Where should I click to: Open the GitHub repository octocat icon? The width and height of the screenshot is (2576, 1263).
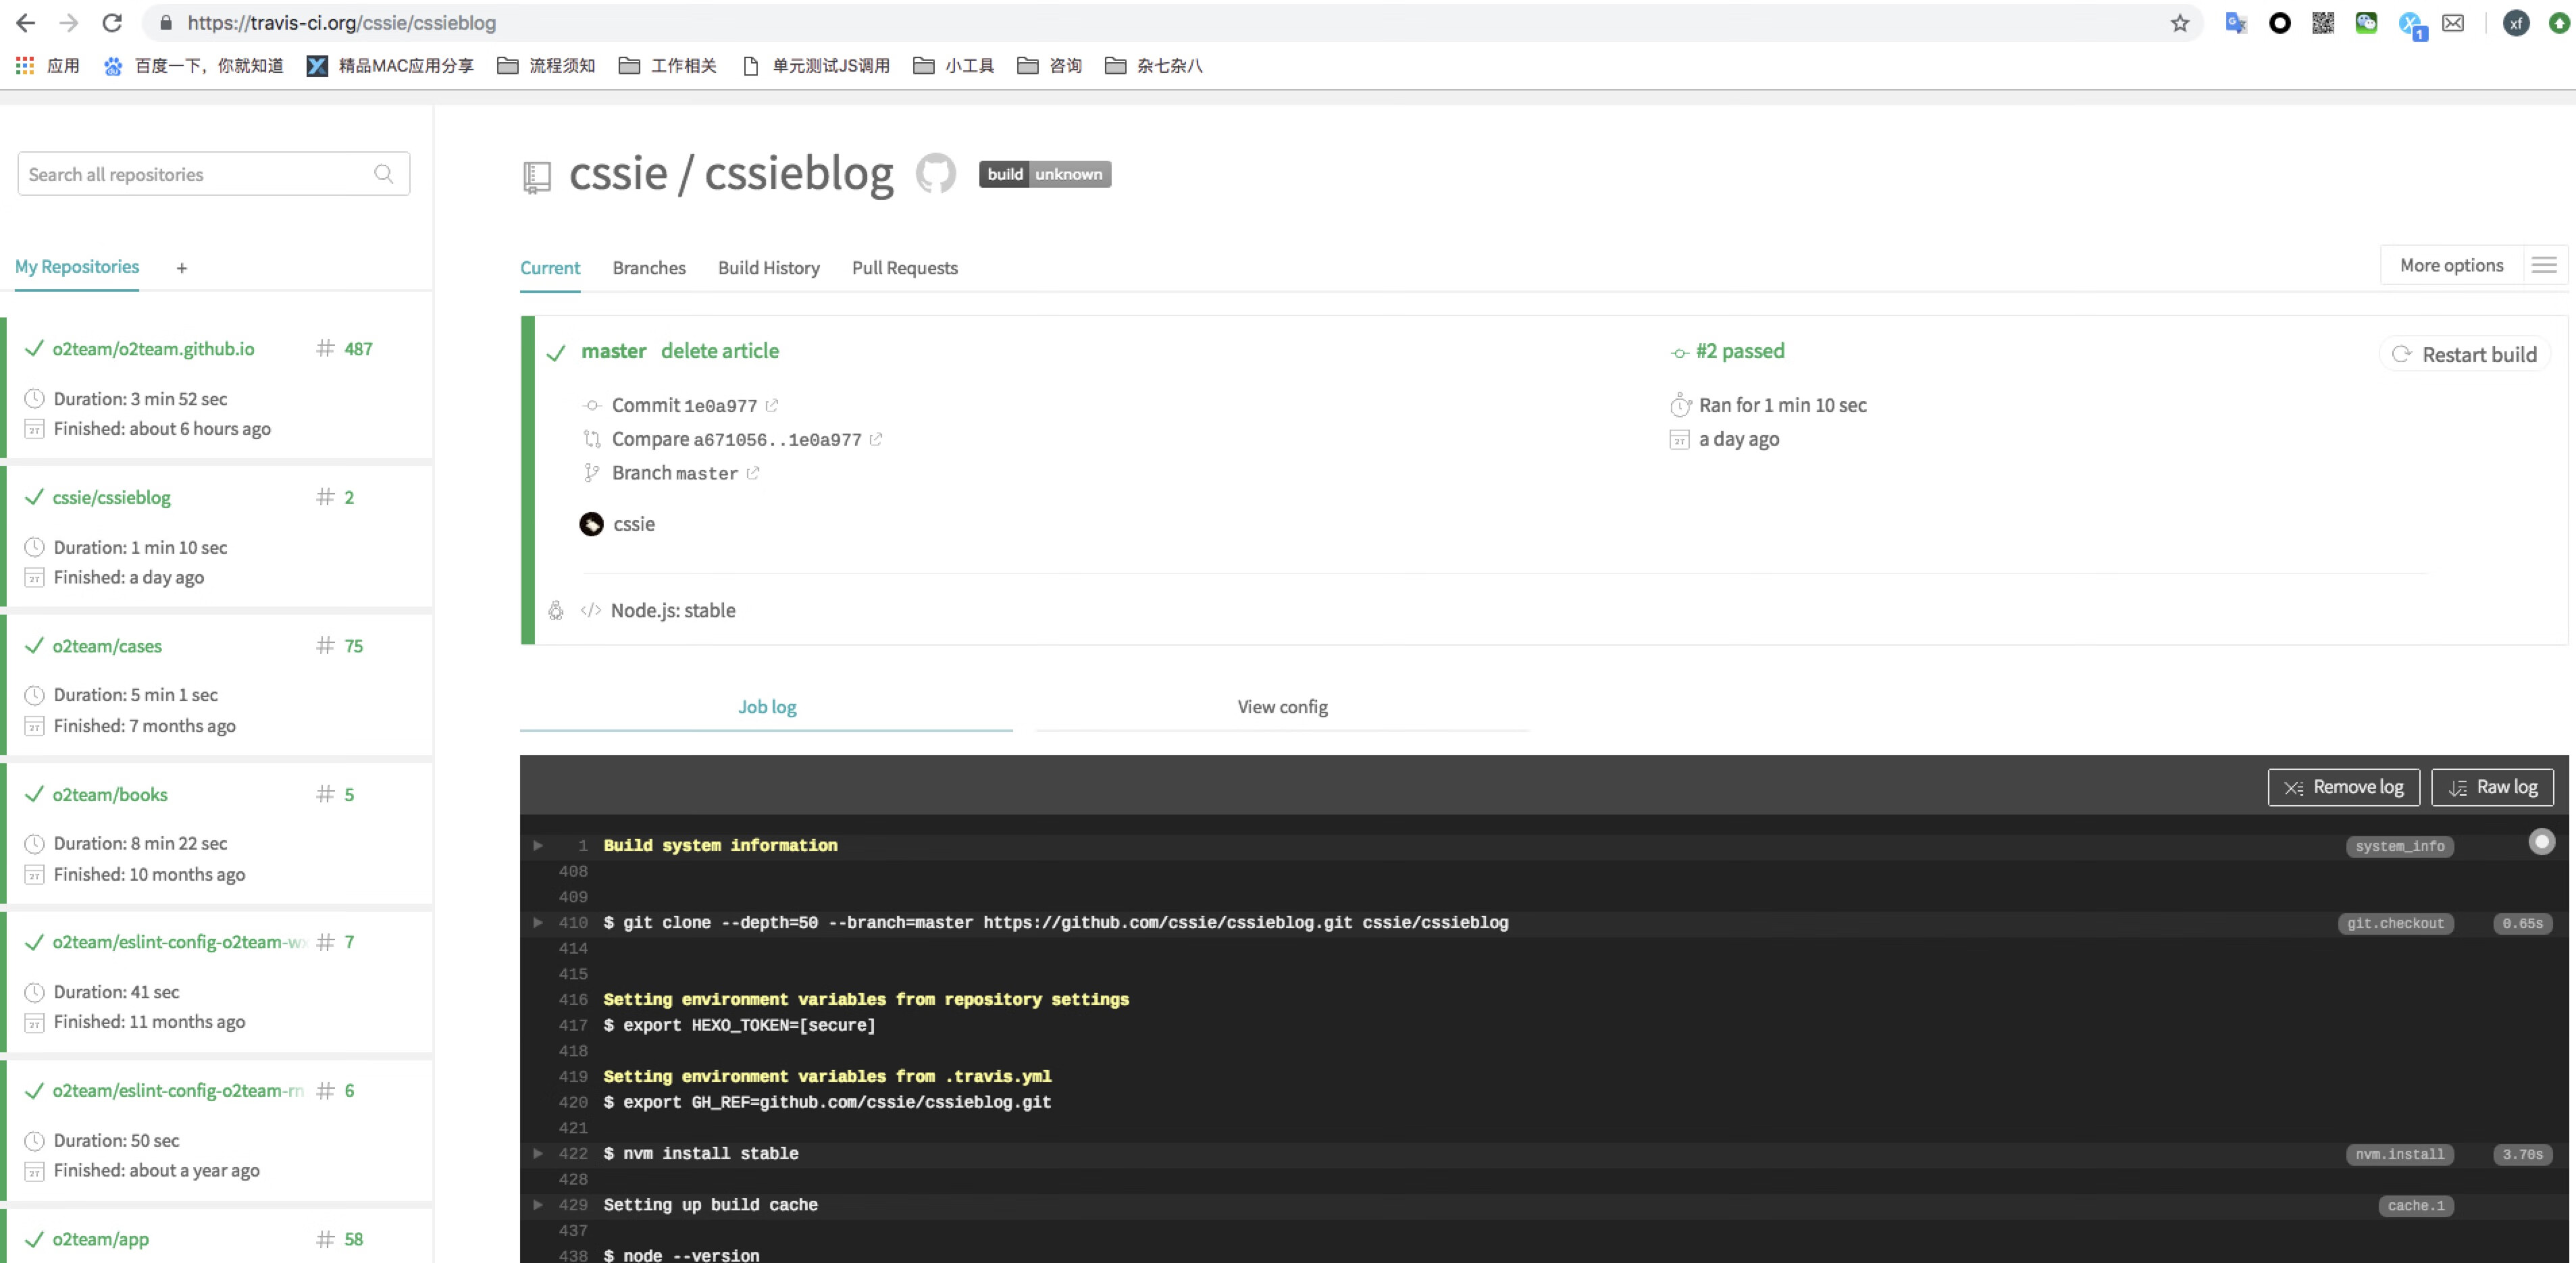click(935, 174)
